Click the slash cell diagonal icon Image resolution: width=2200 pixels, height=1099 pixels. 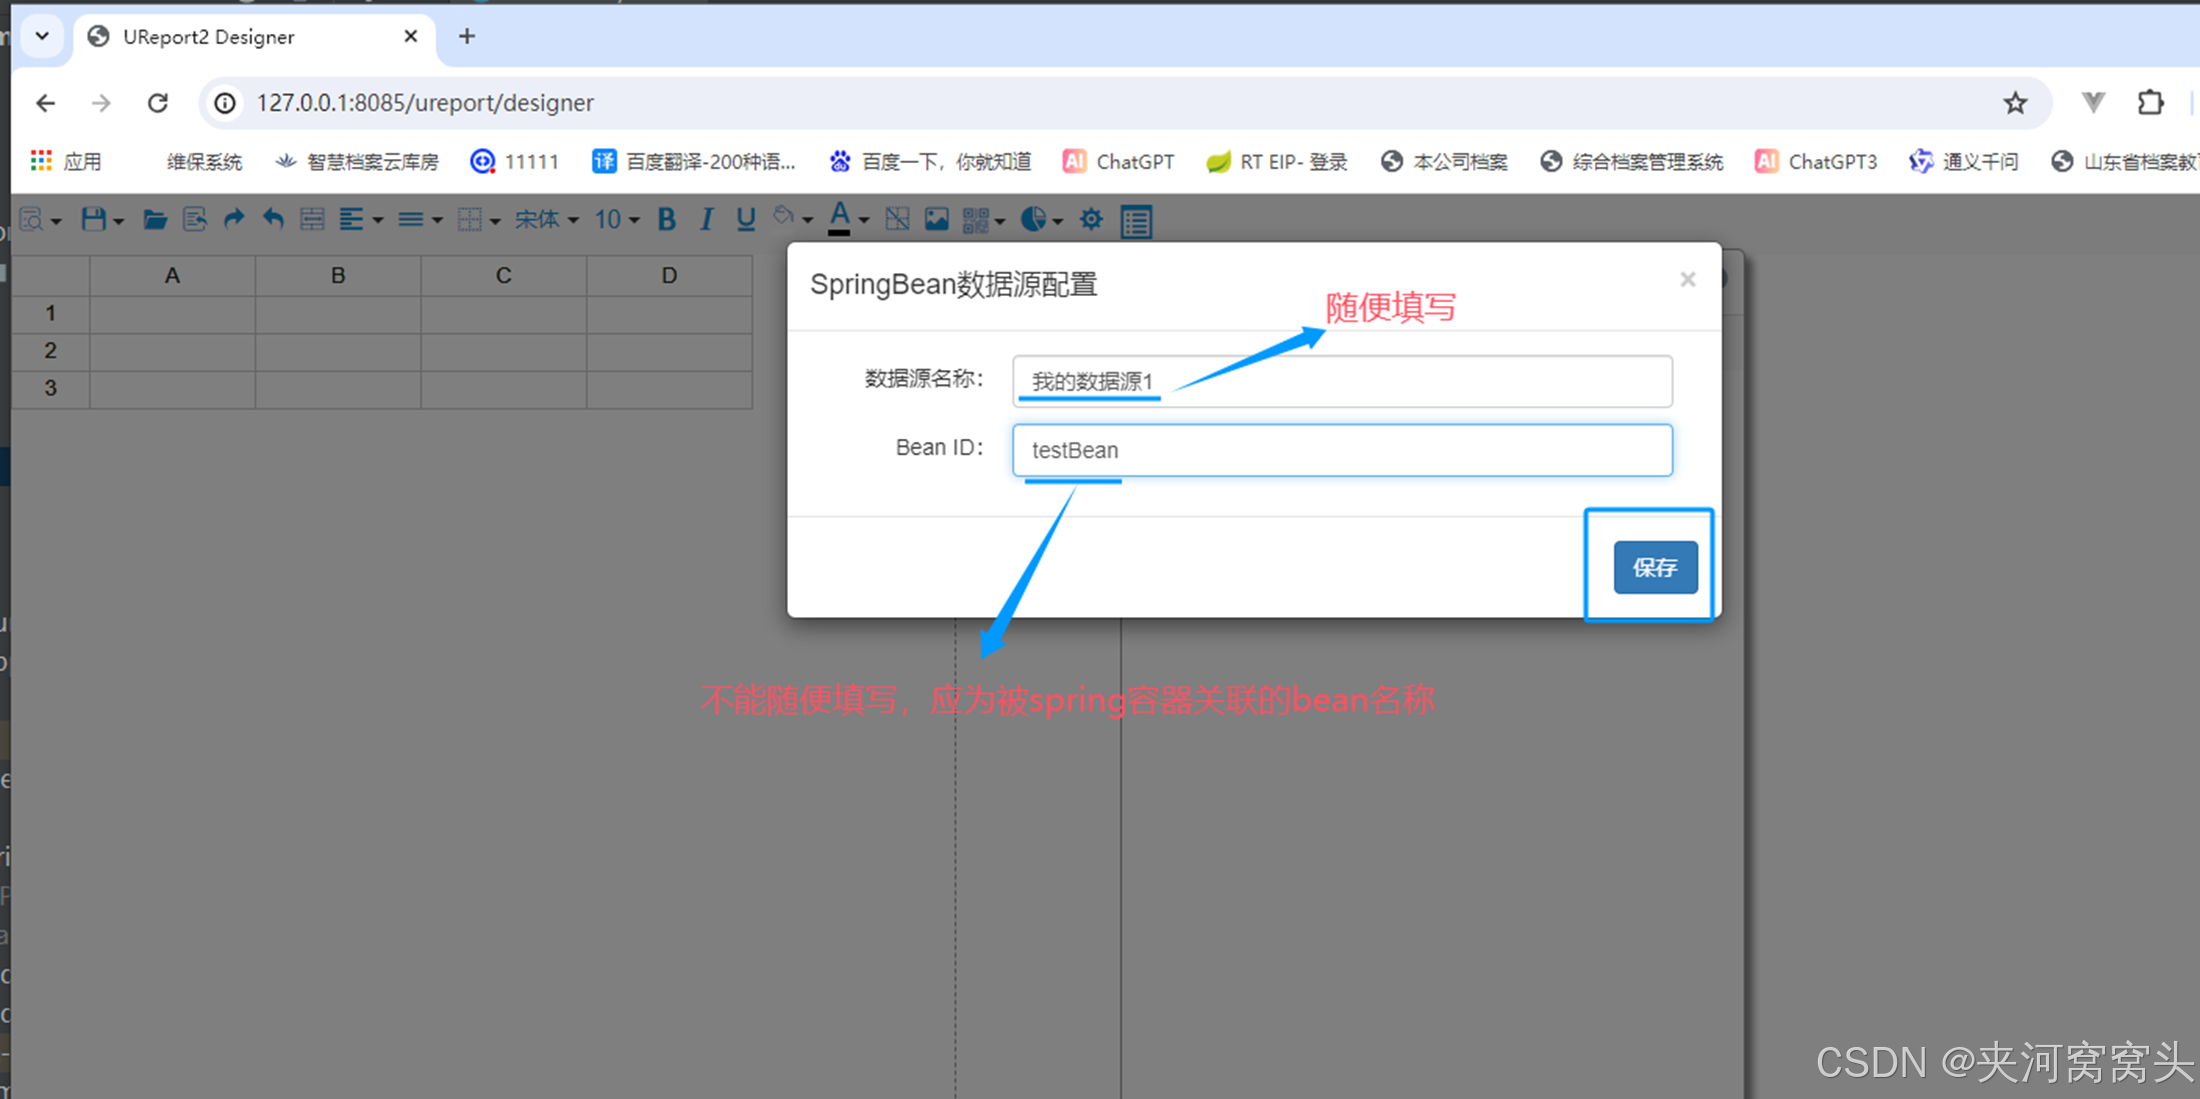[897, 220]
